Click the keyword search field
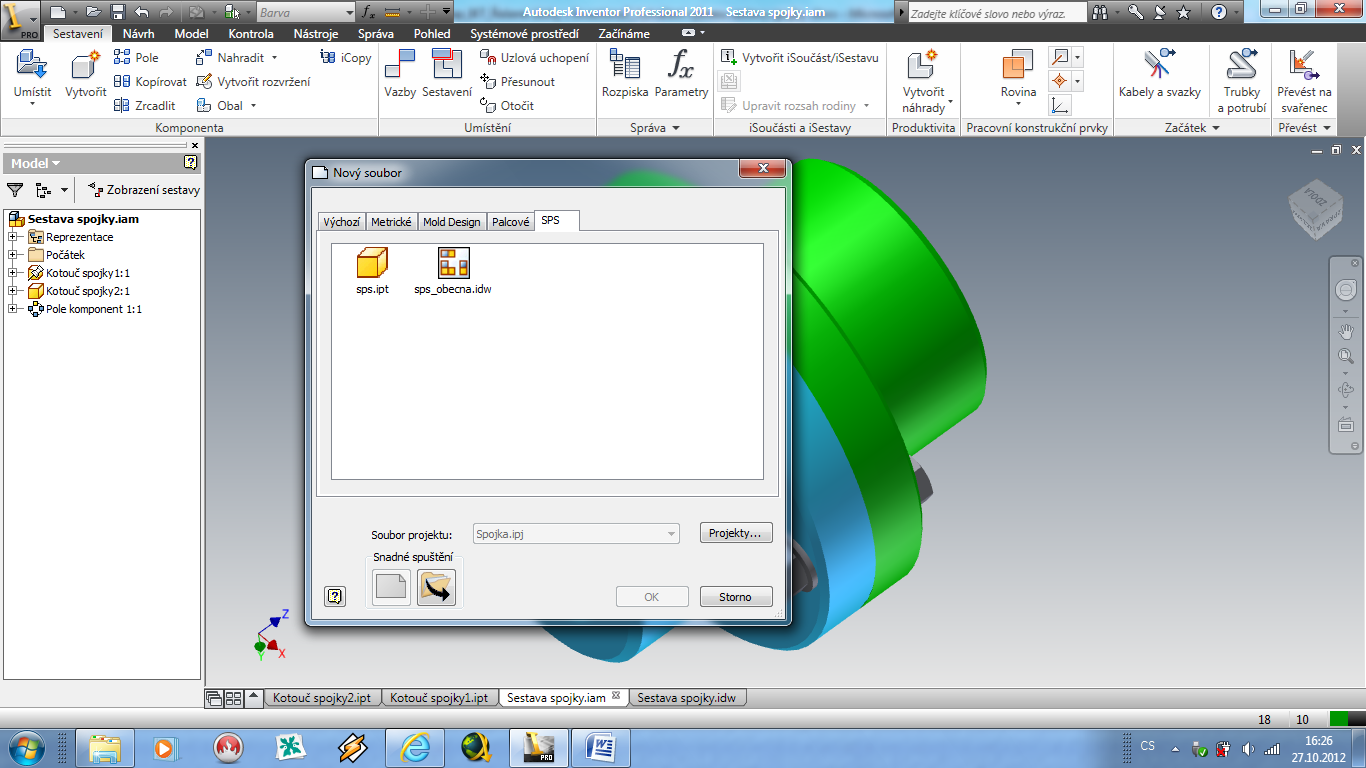This screenshot has height=768, width=1366. [x=995, y=13]
